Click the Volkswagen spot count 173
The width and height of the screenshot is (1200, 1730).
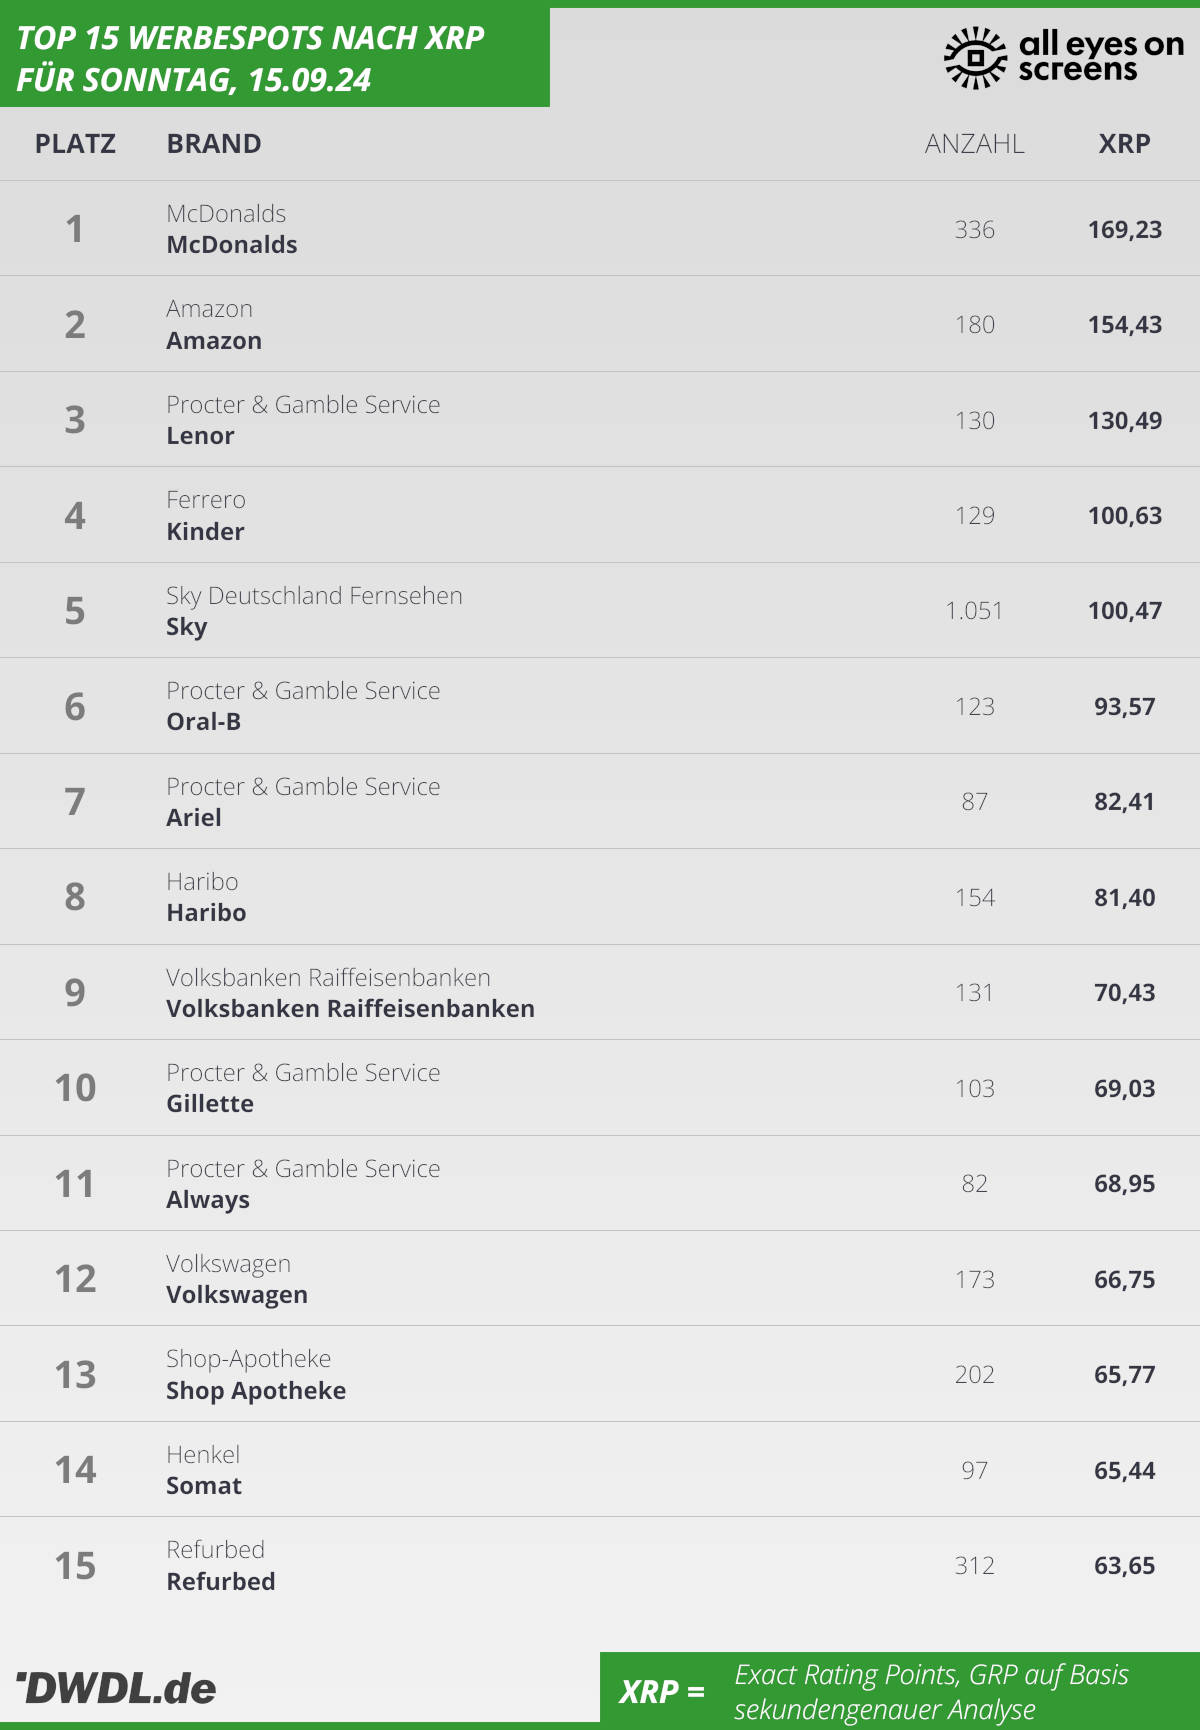click(x=974, y=1280)
